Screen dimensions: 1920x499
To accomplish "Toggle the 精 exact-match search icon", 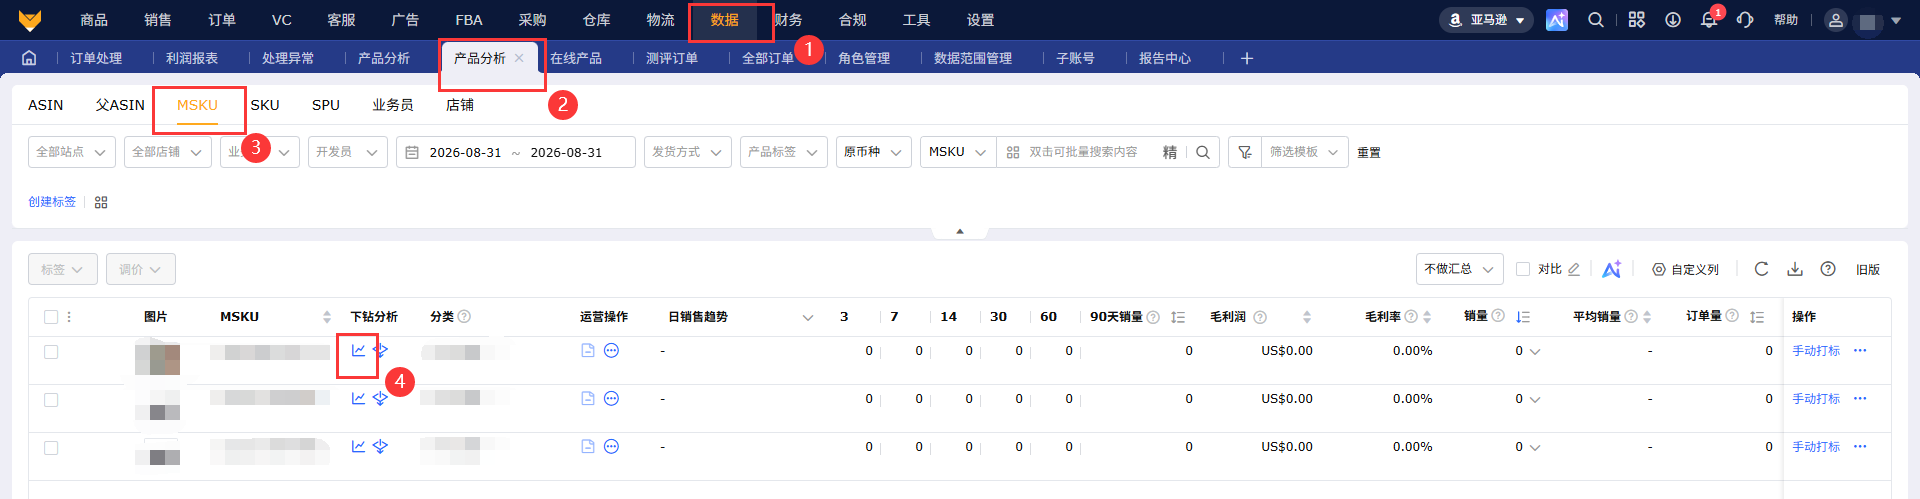I will 1170,152.
